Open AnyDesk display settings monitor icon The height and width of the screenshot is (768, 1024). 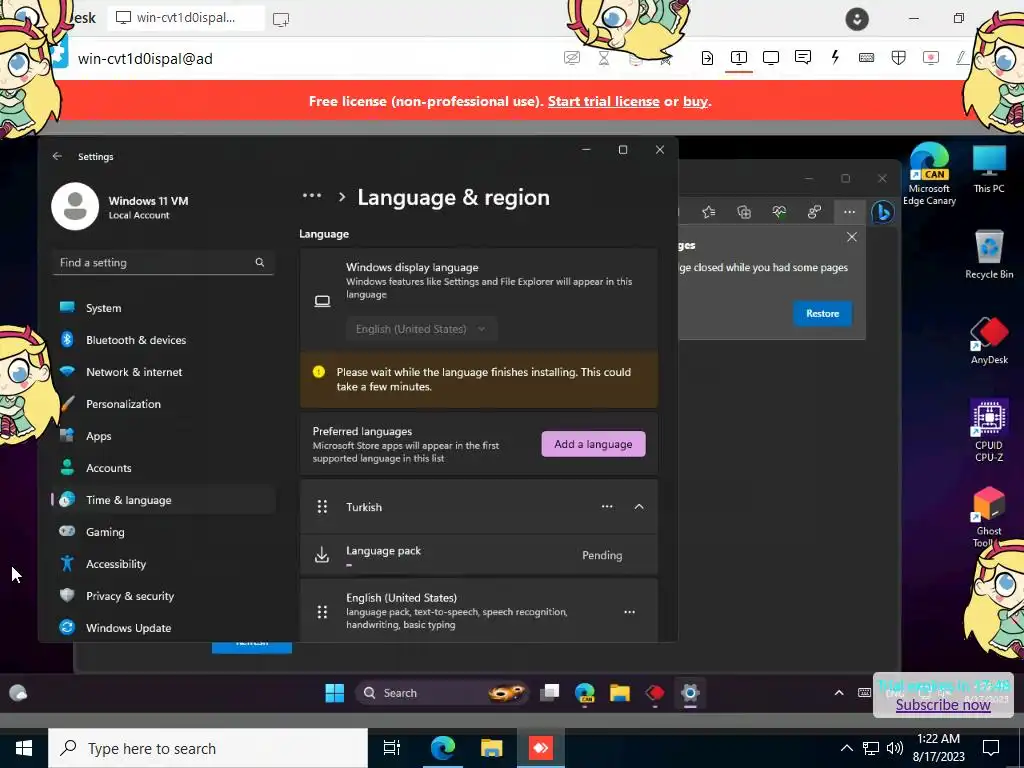[771, 57]
